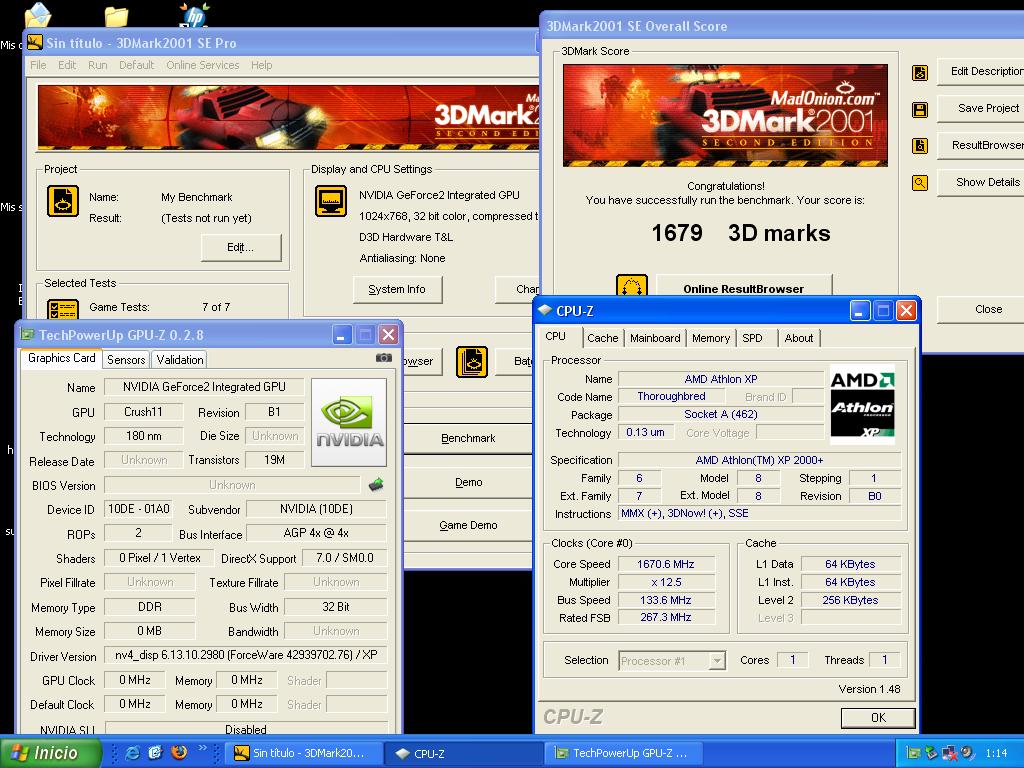Open the 3DMark2001 title bar icon menu
1024x768 pixels.
[x=35, y=43]
